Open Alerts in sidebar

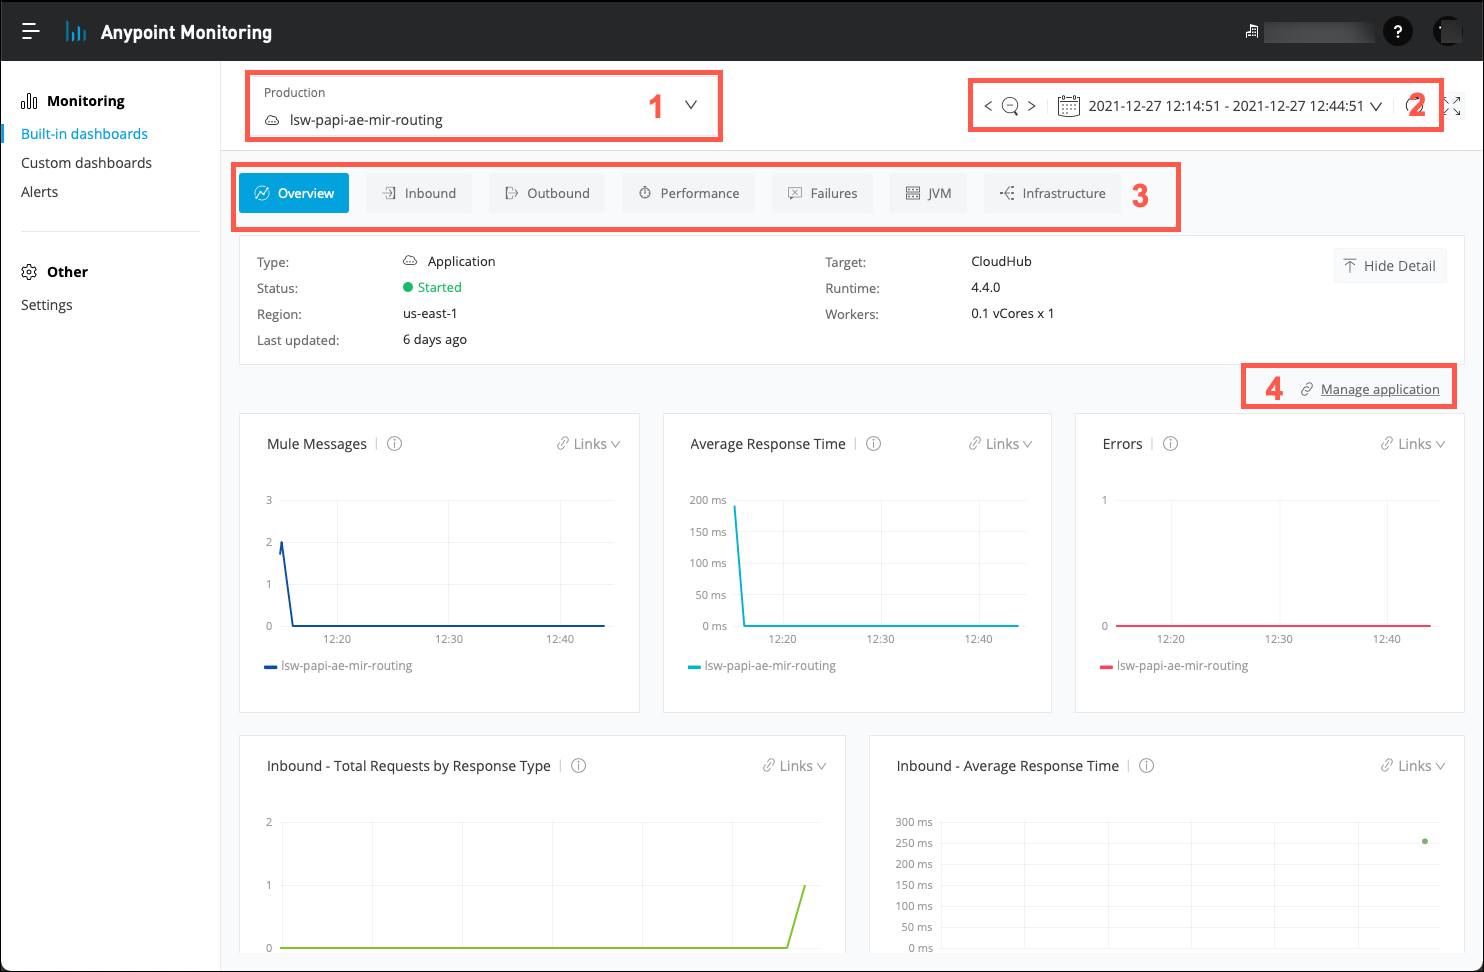(39, 192)
